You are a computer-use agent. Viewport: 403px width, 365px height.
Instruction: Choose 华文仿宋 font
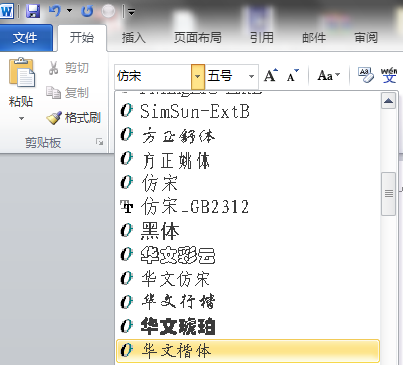point(247,279)
